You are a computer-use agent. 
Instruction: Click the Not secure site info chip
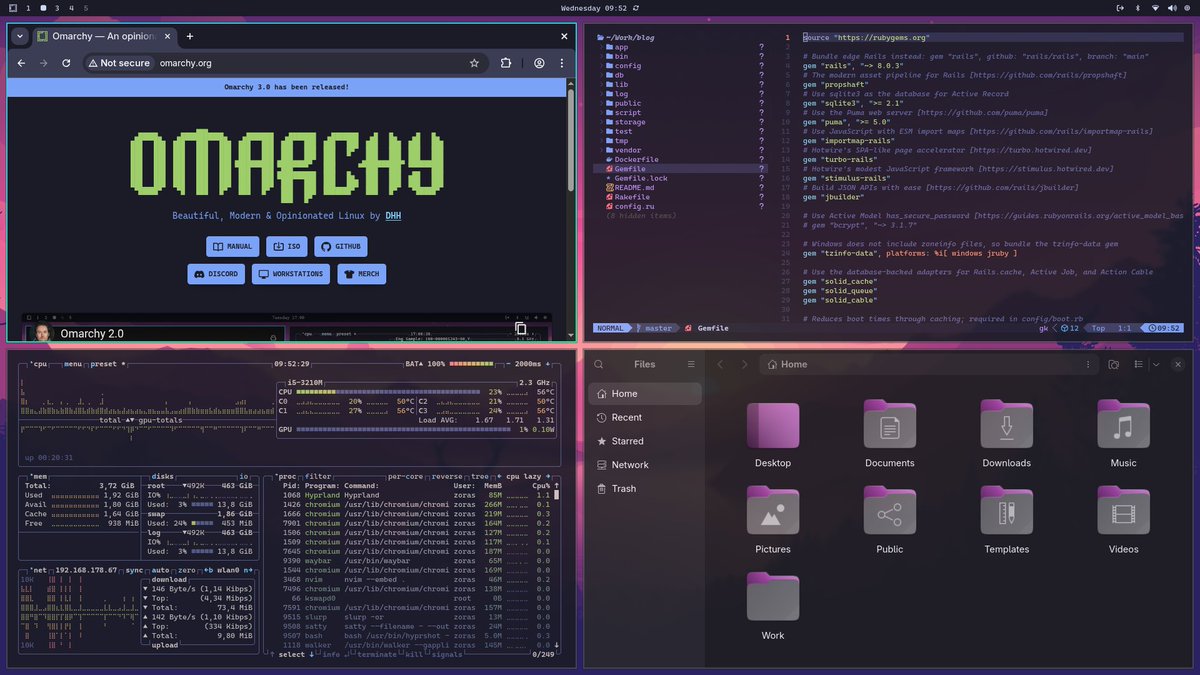118,63
